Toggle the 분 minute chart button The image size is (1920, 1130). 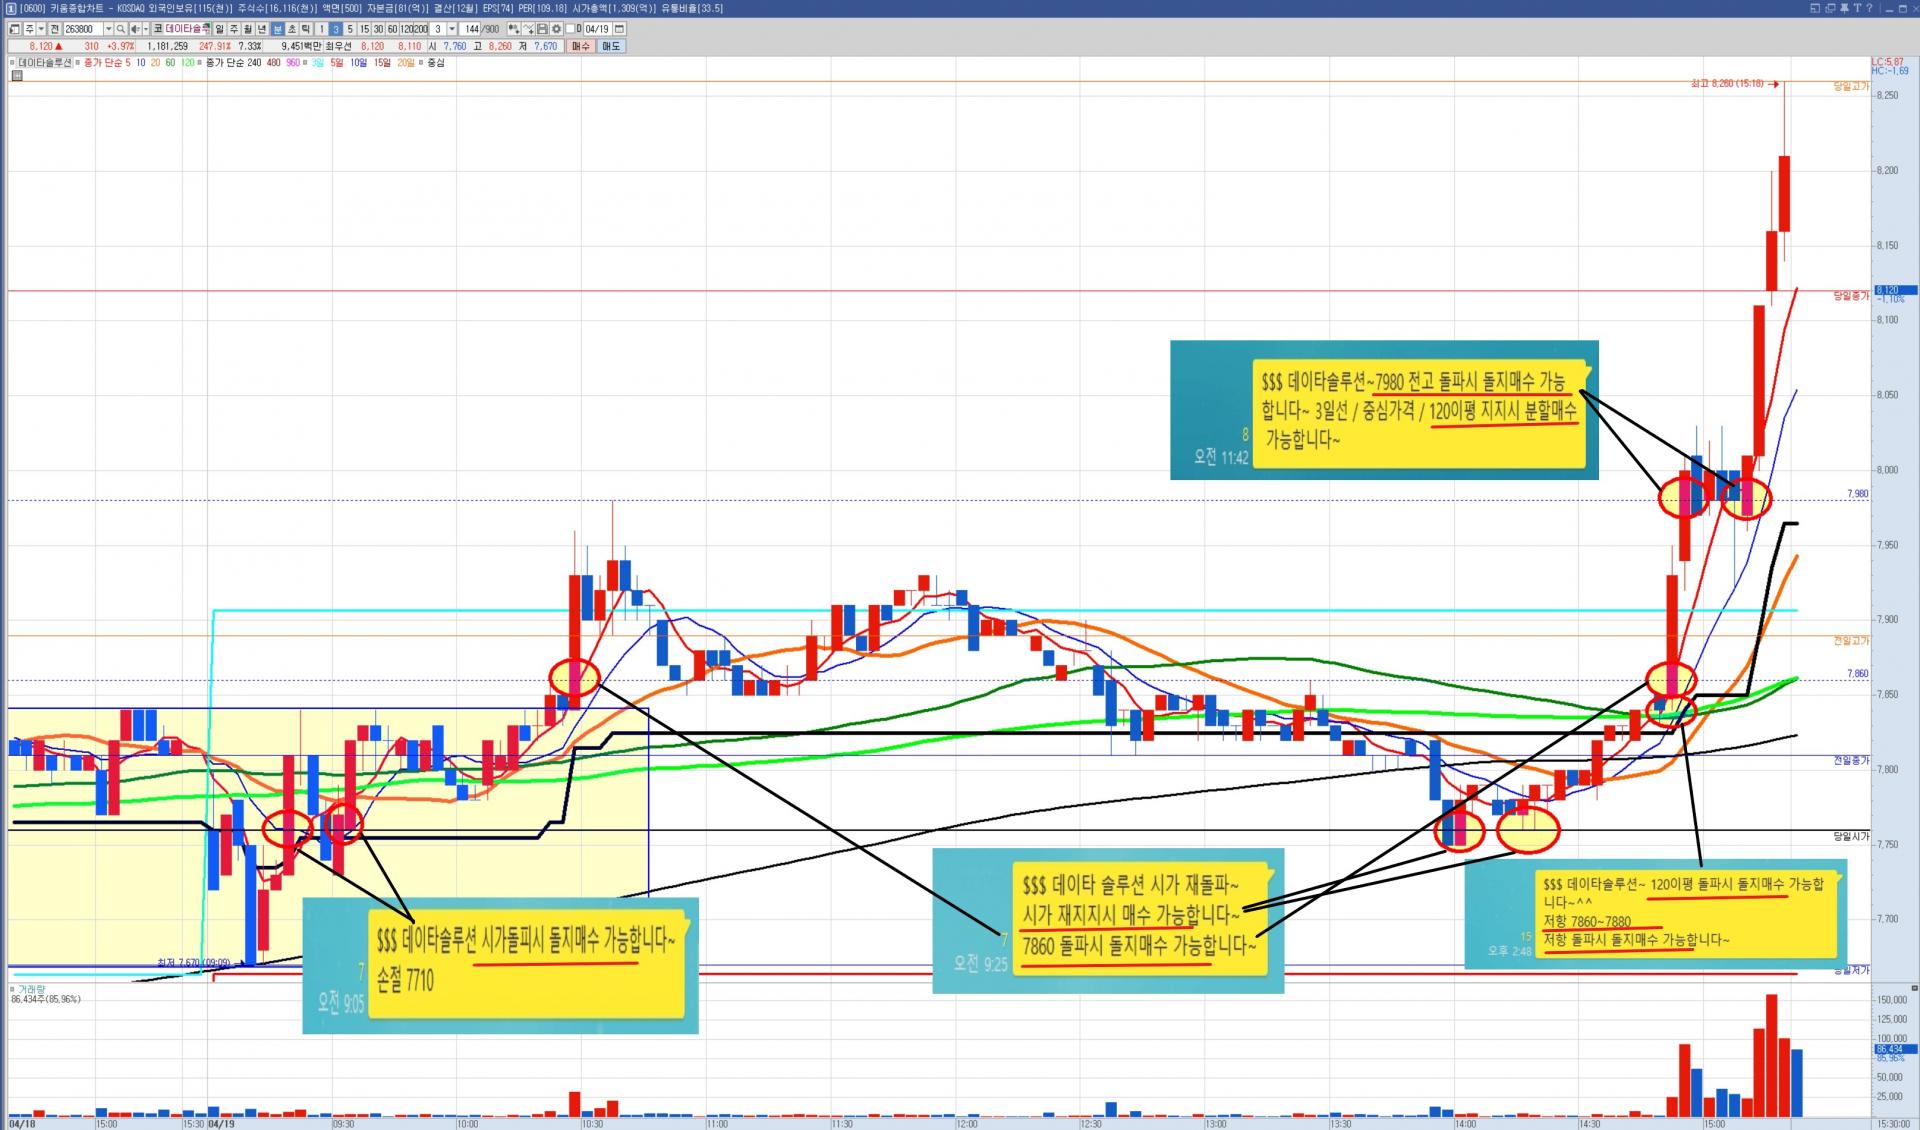point(277,29)
